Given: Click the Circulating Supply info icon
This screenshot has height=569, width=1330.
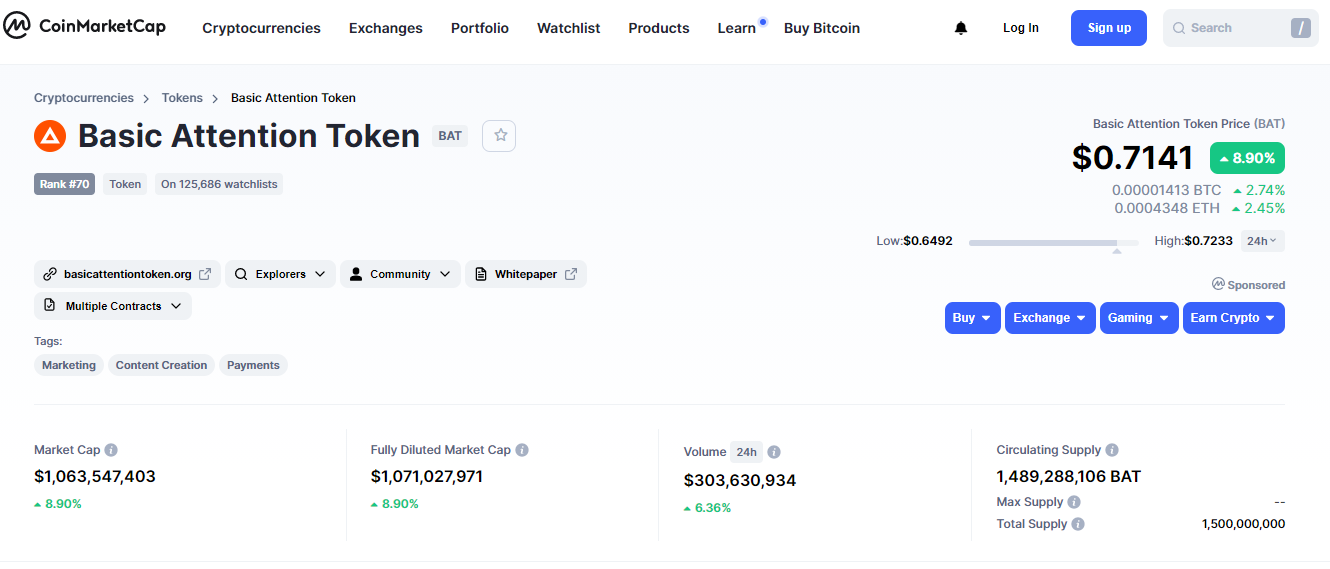Looking at the screenshot, I should click(1112, 450).
